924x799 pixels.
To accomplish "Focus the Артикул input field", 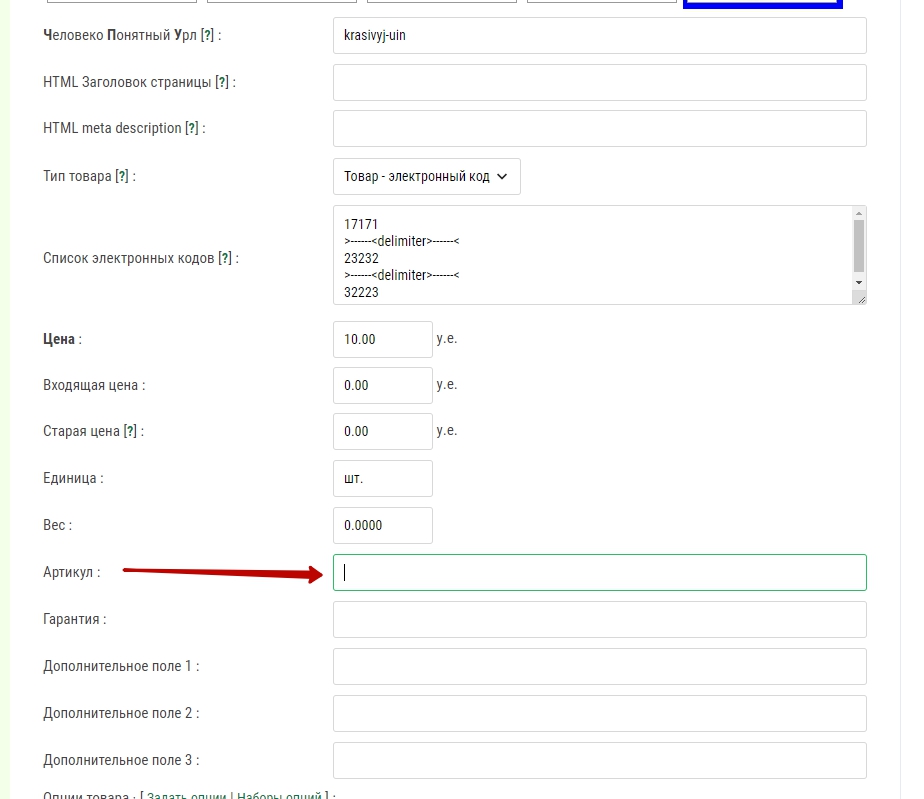I will click(x=599, y=572).
